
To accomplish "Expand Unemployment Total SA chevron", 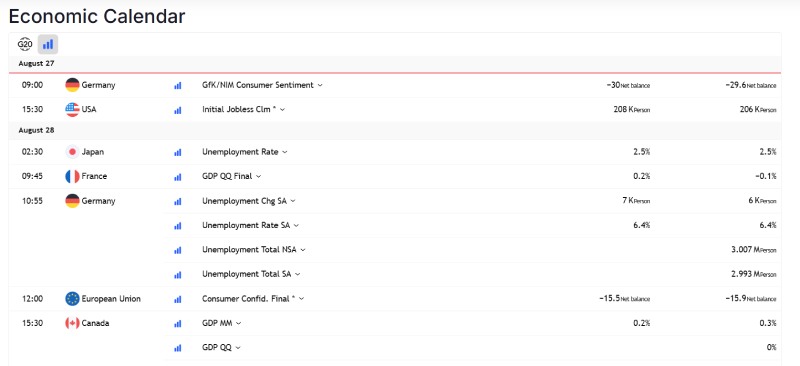I will 297,274.
